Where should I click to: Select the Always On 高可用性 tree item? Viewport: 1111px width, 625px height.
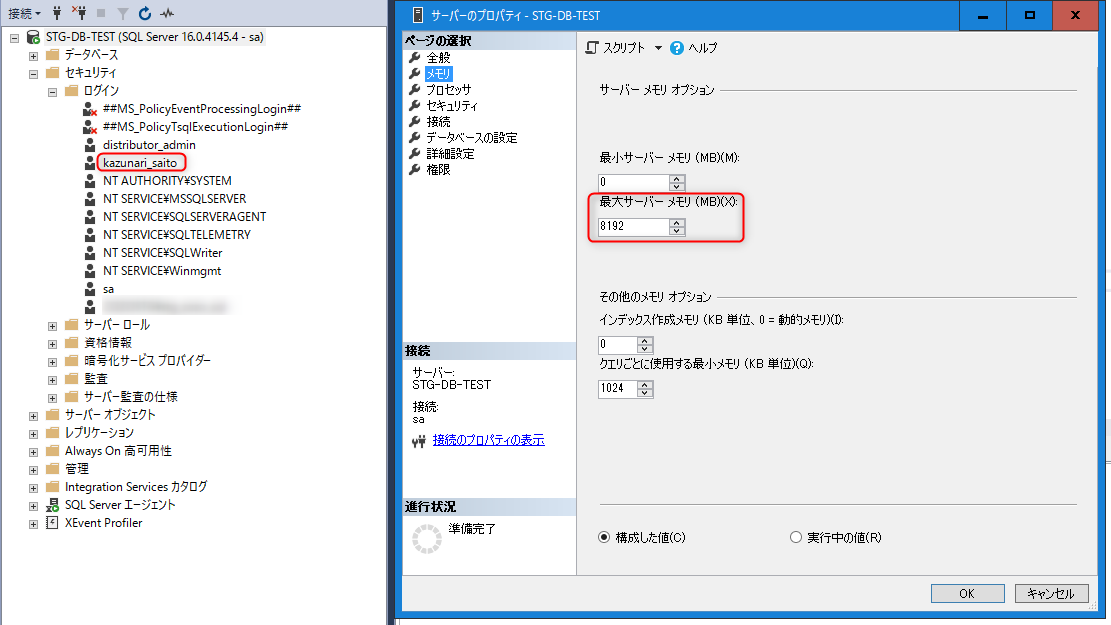(118, 451)
